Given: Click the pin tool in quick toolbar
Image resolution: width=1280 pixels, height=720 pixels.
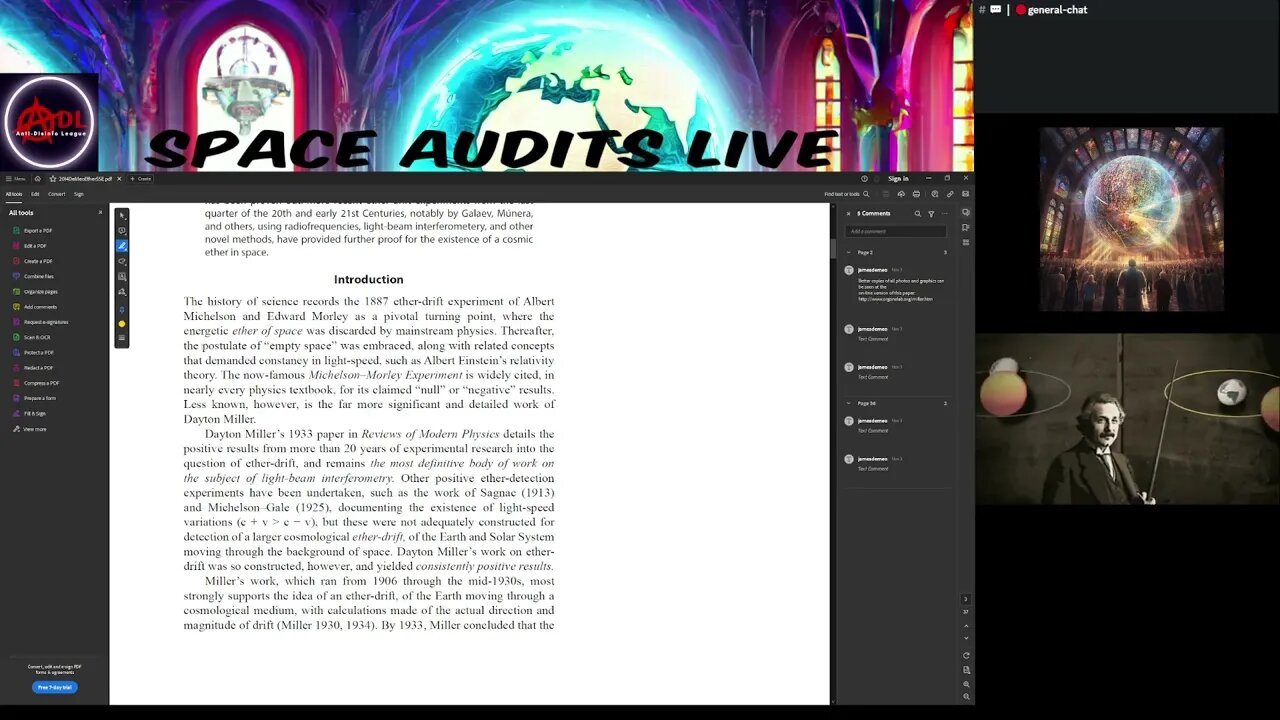Looking at the screenshot, I should pos(122,310).
